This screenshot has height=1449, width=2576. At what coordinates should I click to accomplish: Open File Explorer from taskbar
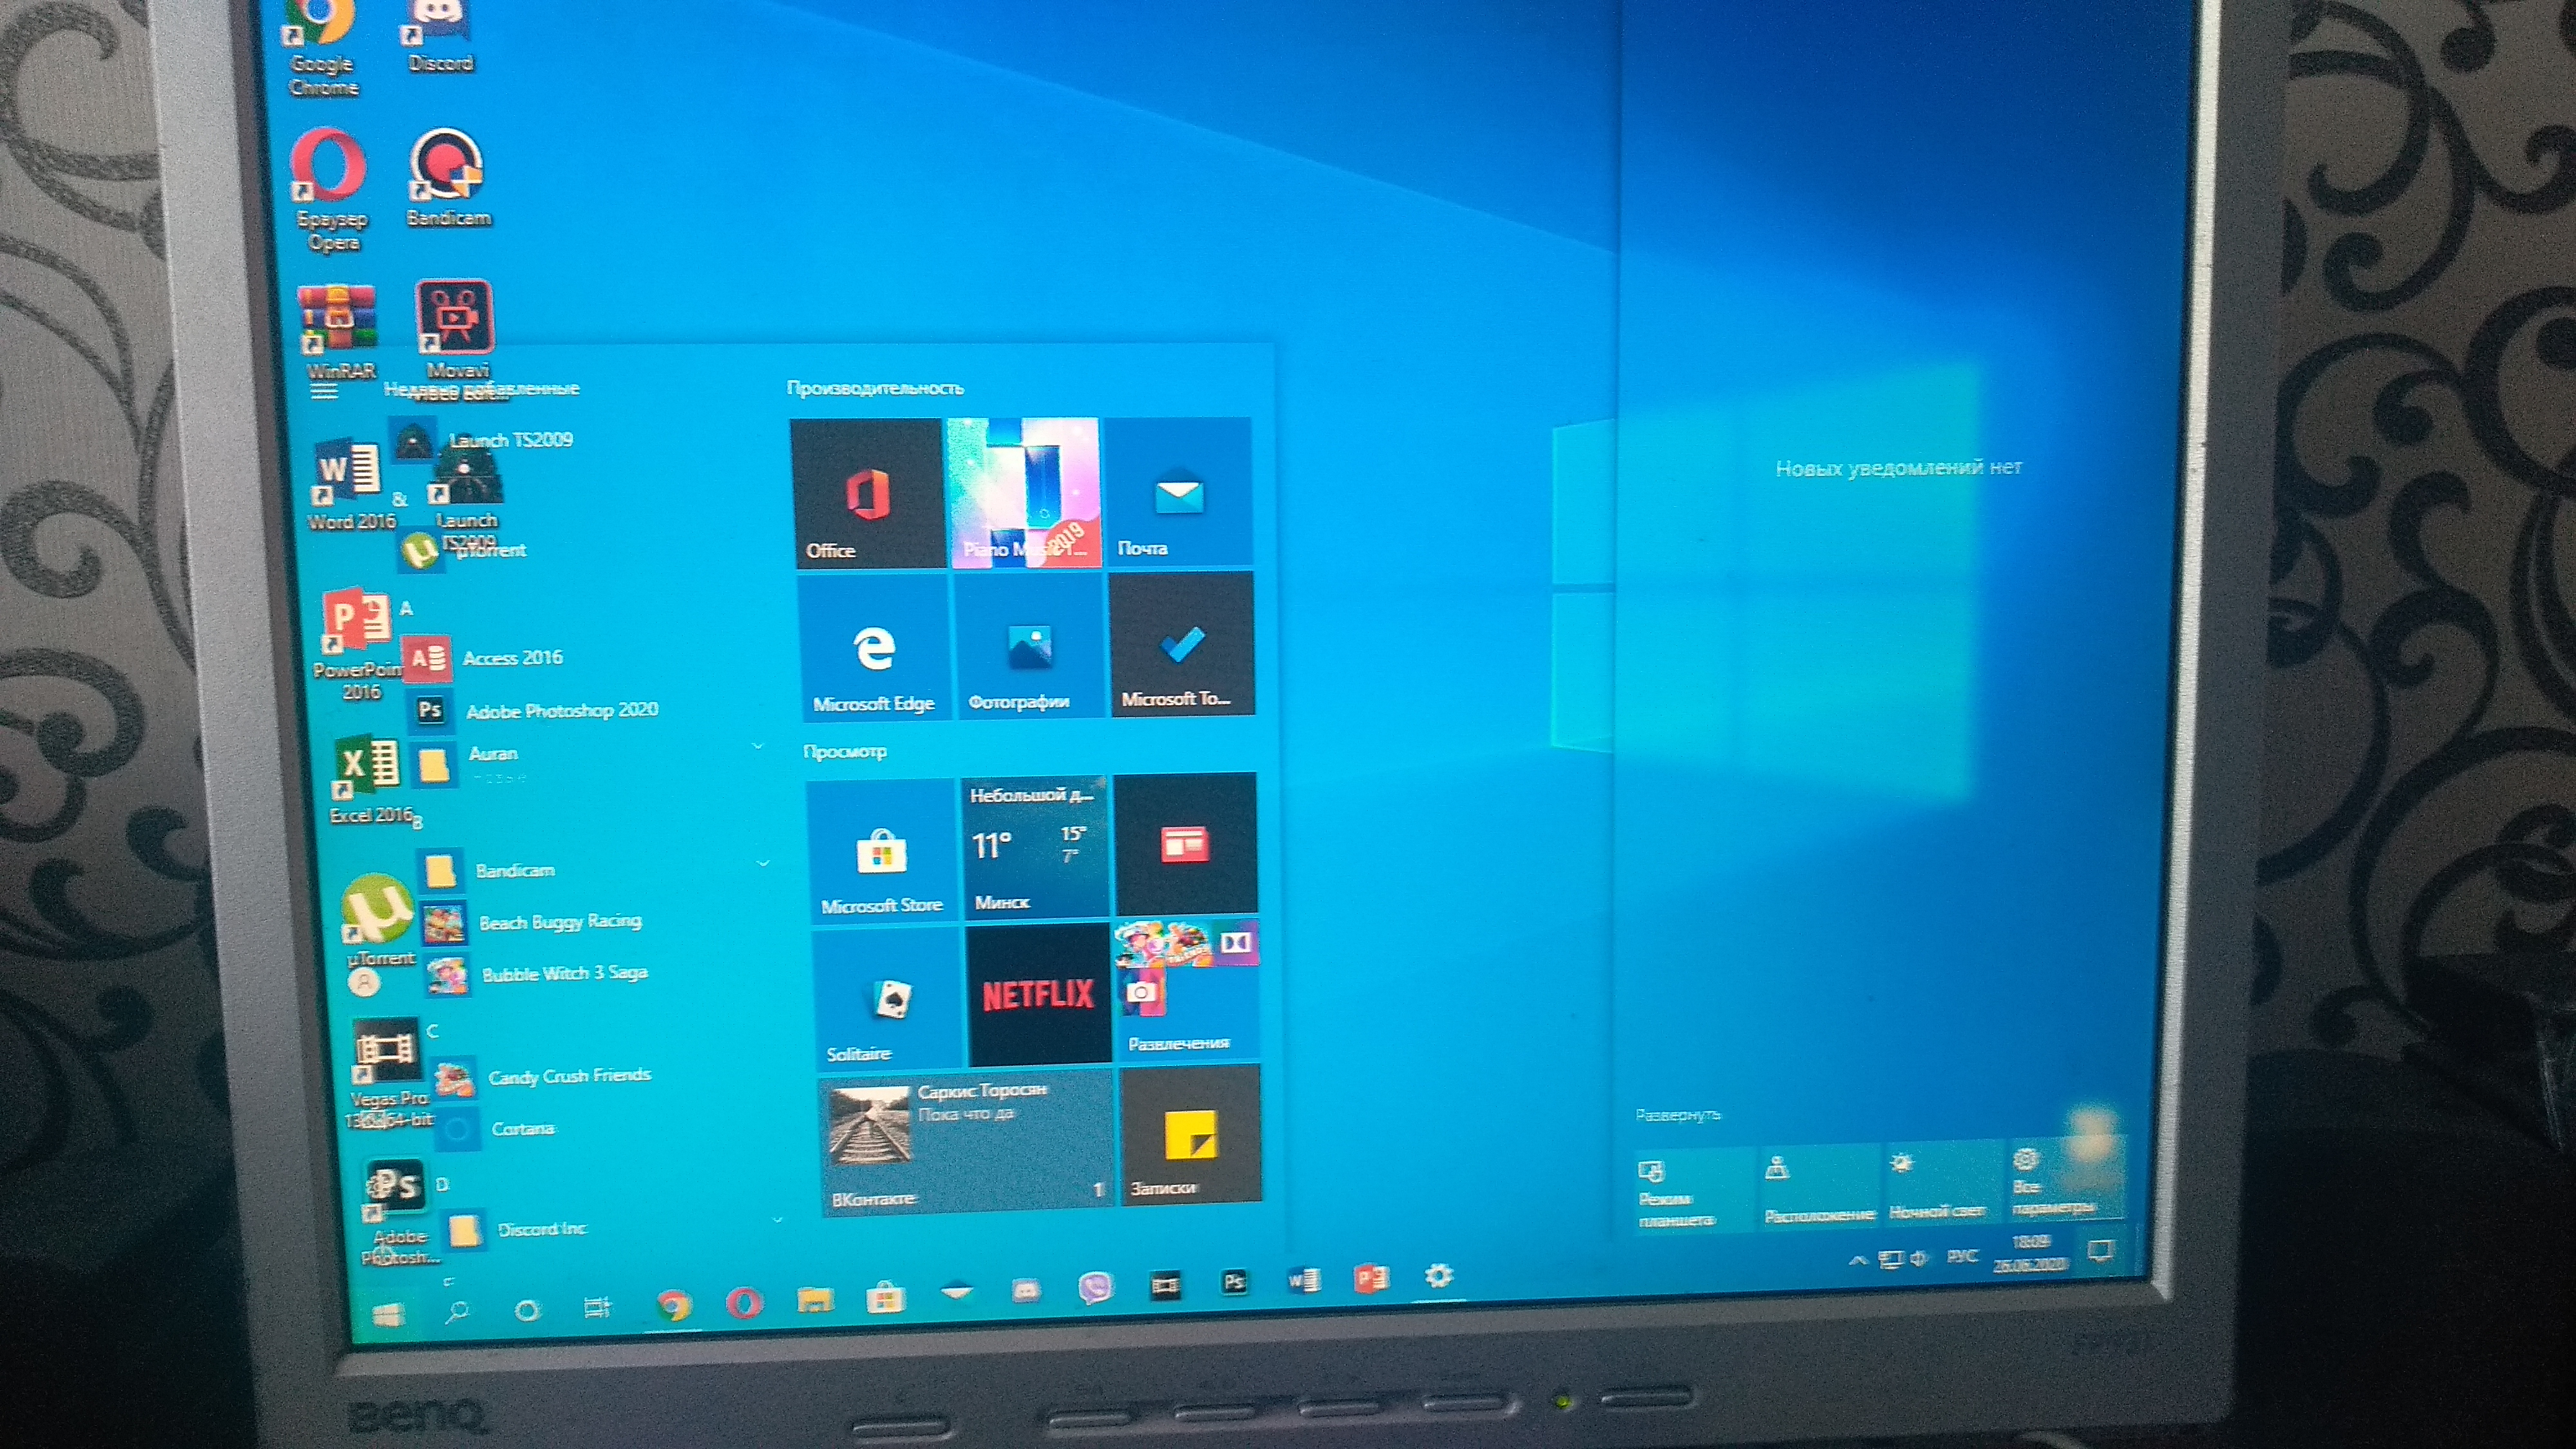[x=815, y=1300]
